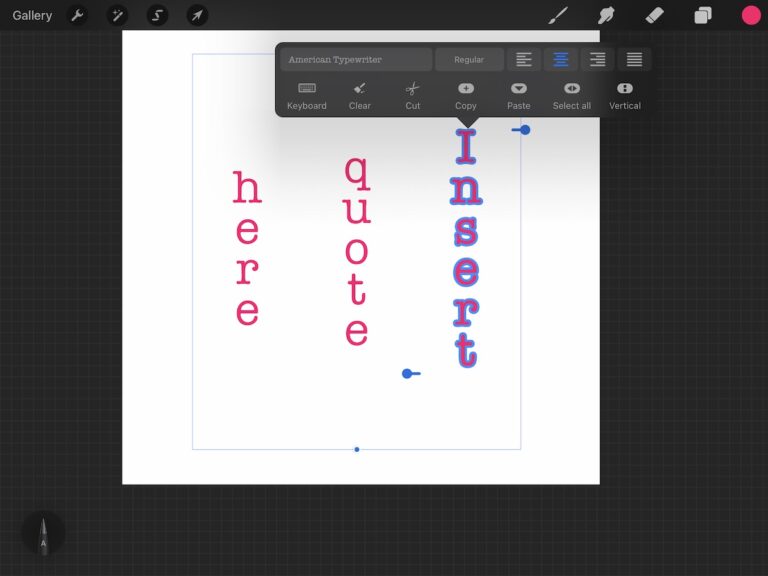The image size is (768, 576).
Task: Select the Smudge tool
Action: pyautogui.click(x=606, y=15)
